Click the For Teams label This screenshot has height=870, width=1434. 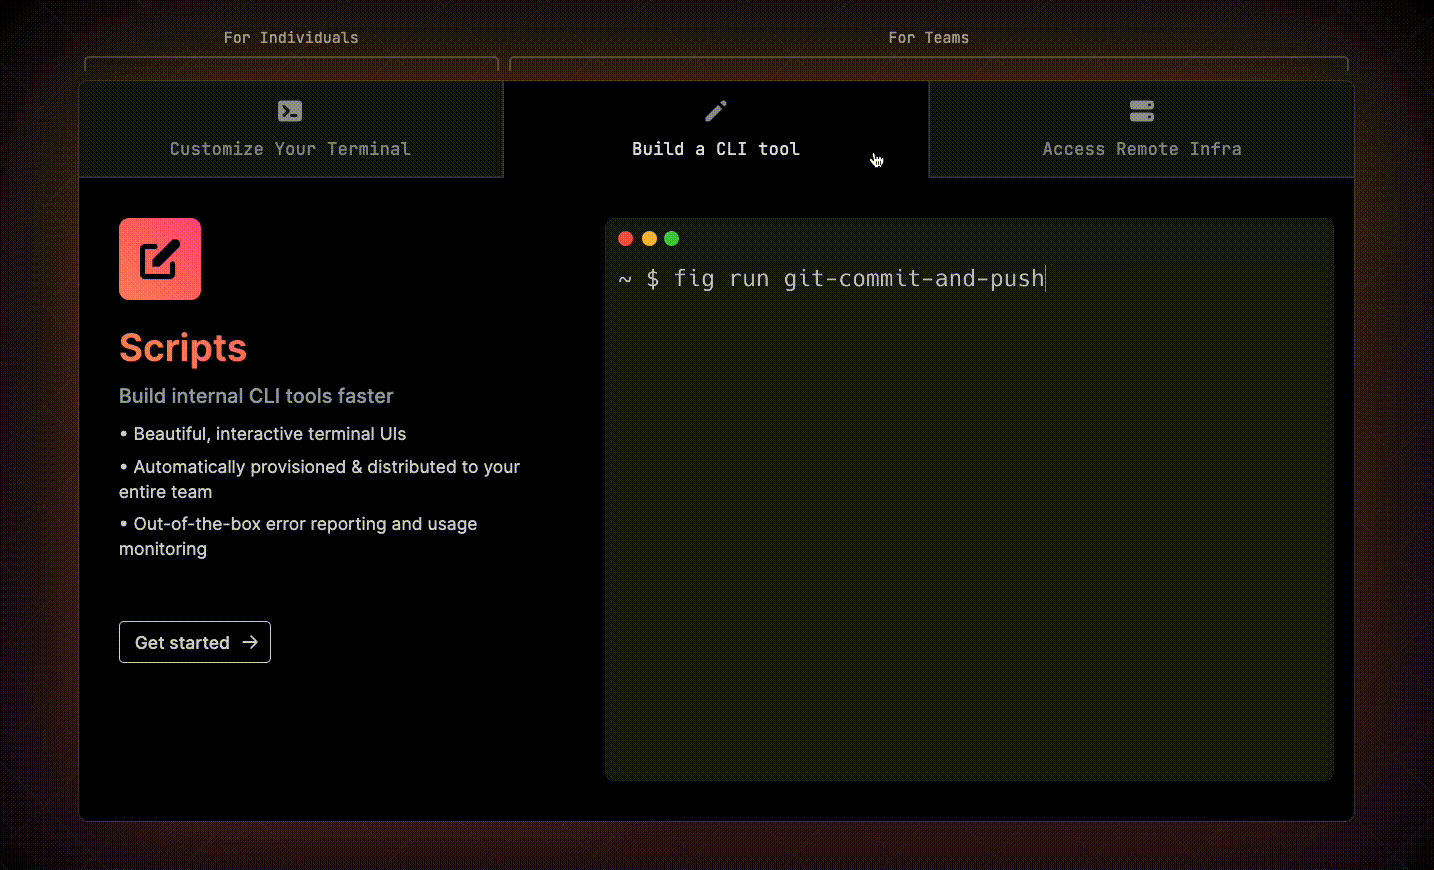(x=929, y=38)
